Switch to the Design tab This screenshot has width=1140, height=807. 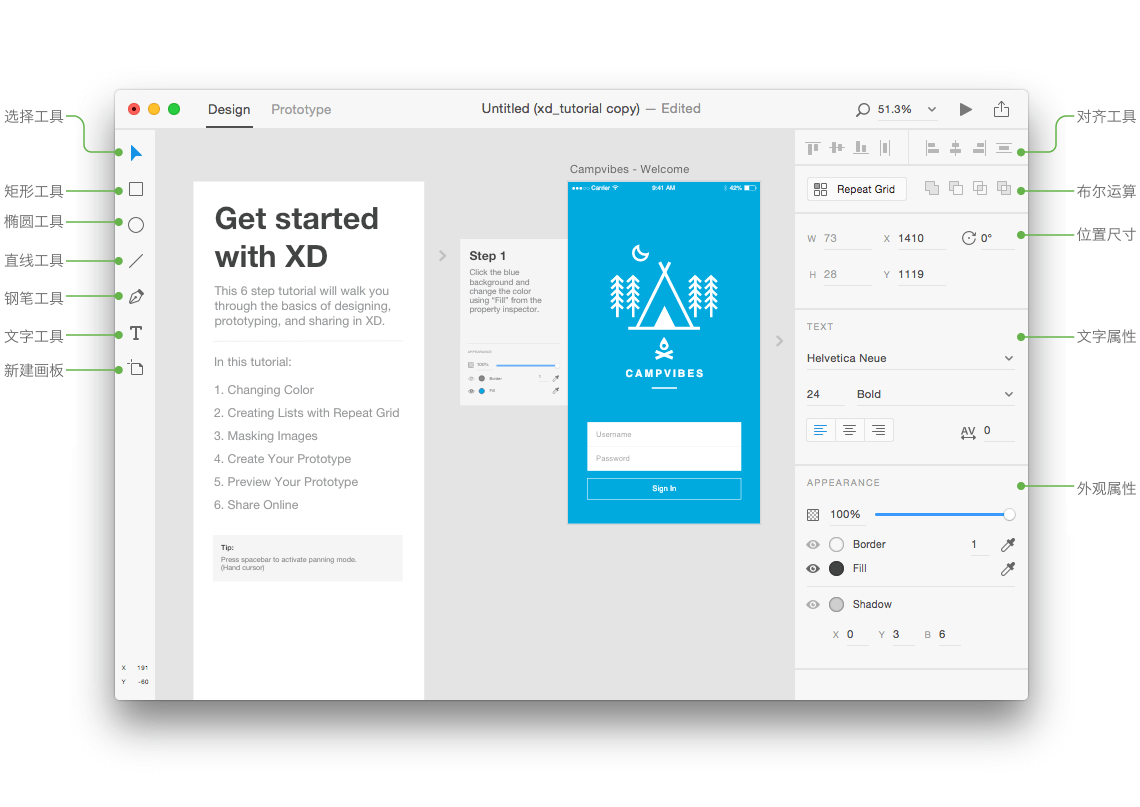click(229, 110)
